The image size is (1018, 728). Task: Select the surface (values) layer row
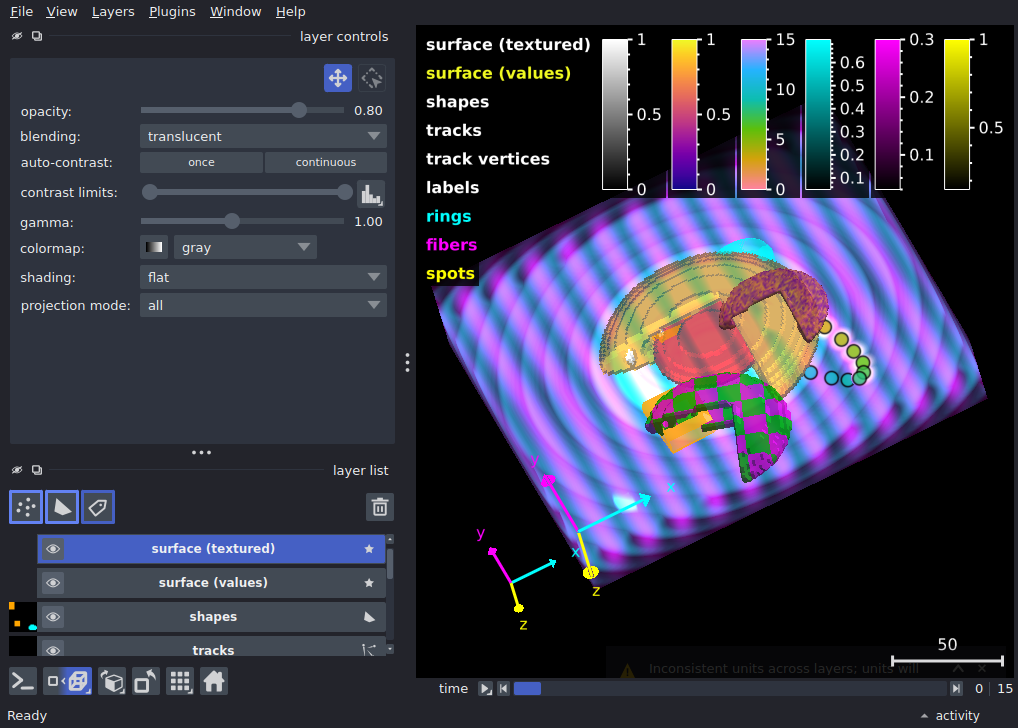(x=212, y=583)
